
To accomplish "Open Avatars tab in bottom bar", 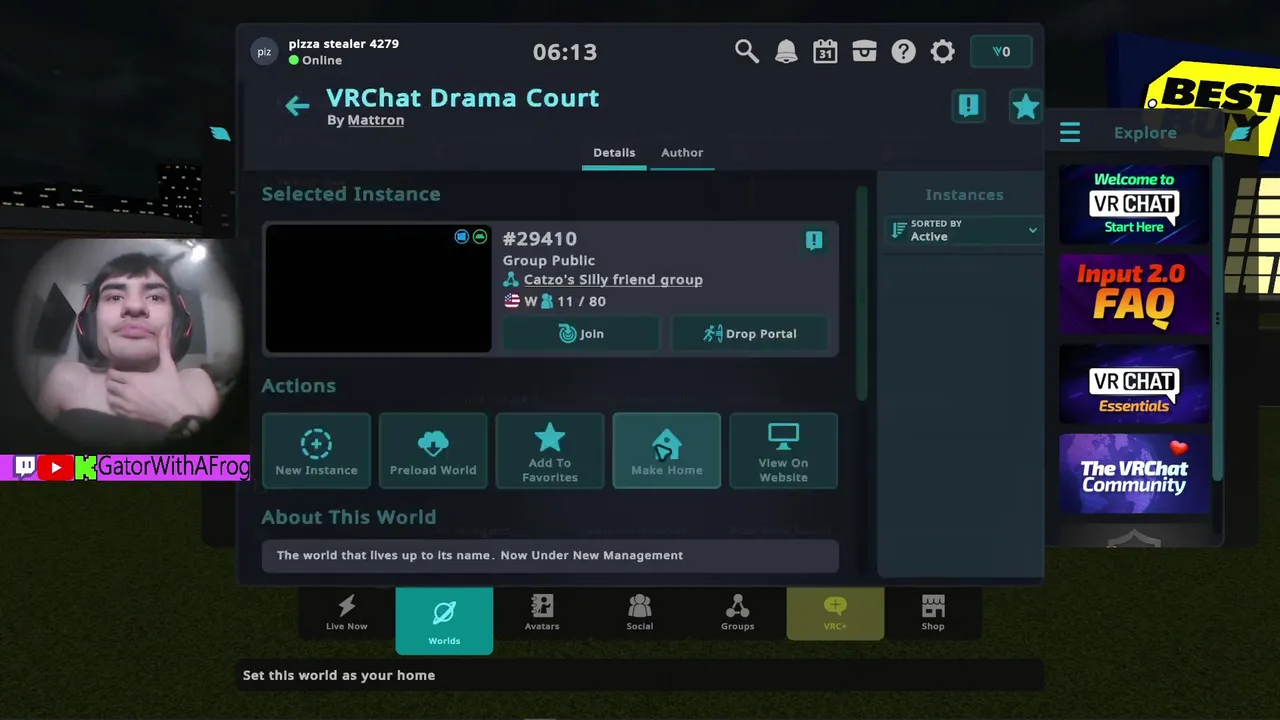I will 542,613.
